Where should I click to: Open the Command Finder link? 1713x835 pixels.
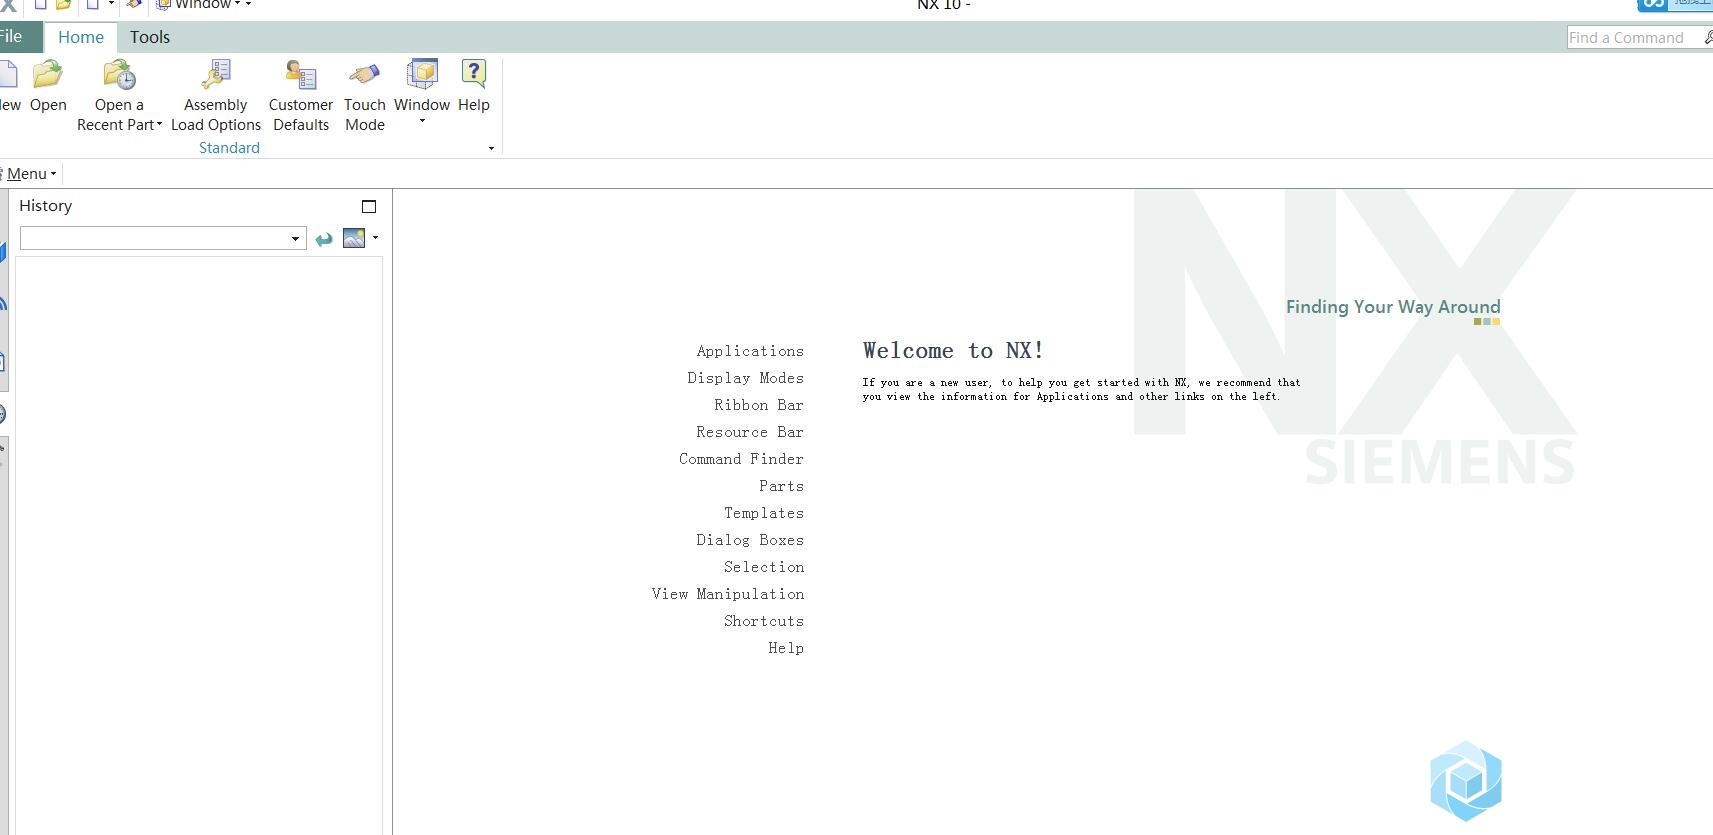point(741,459)
